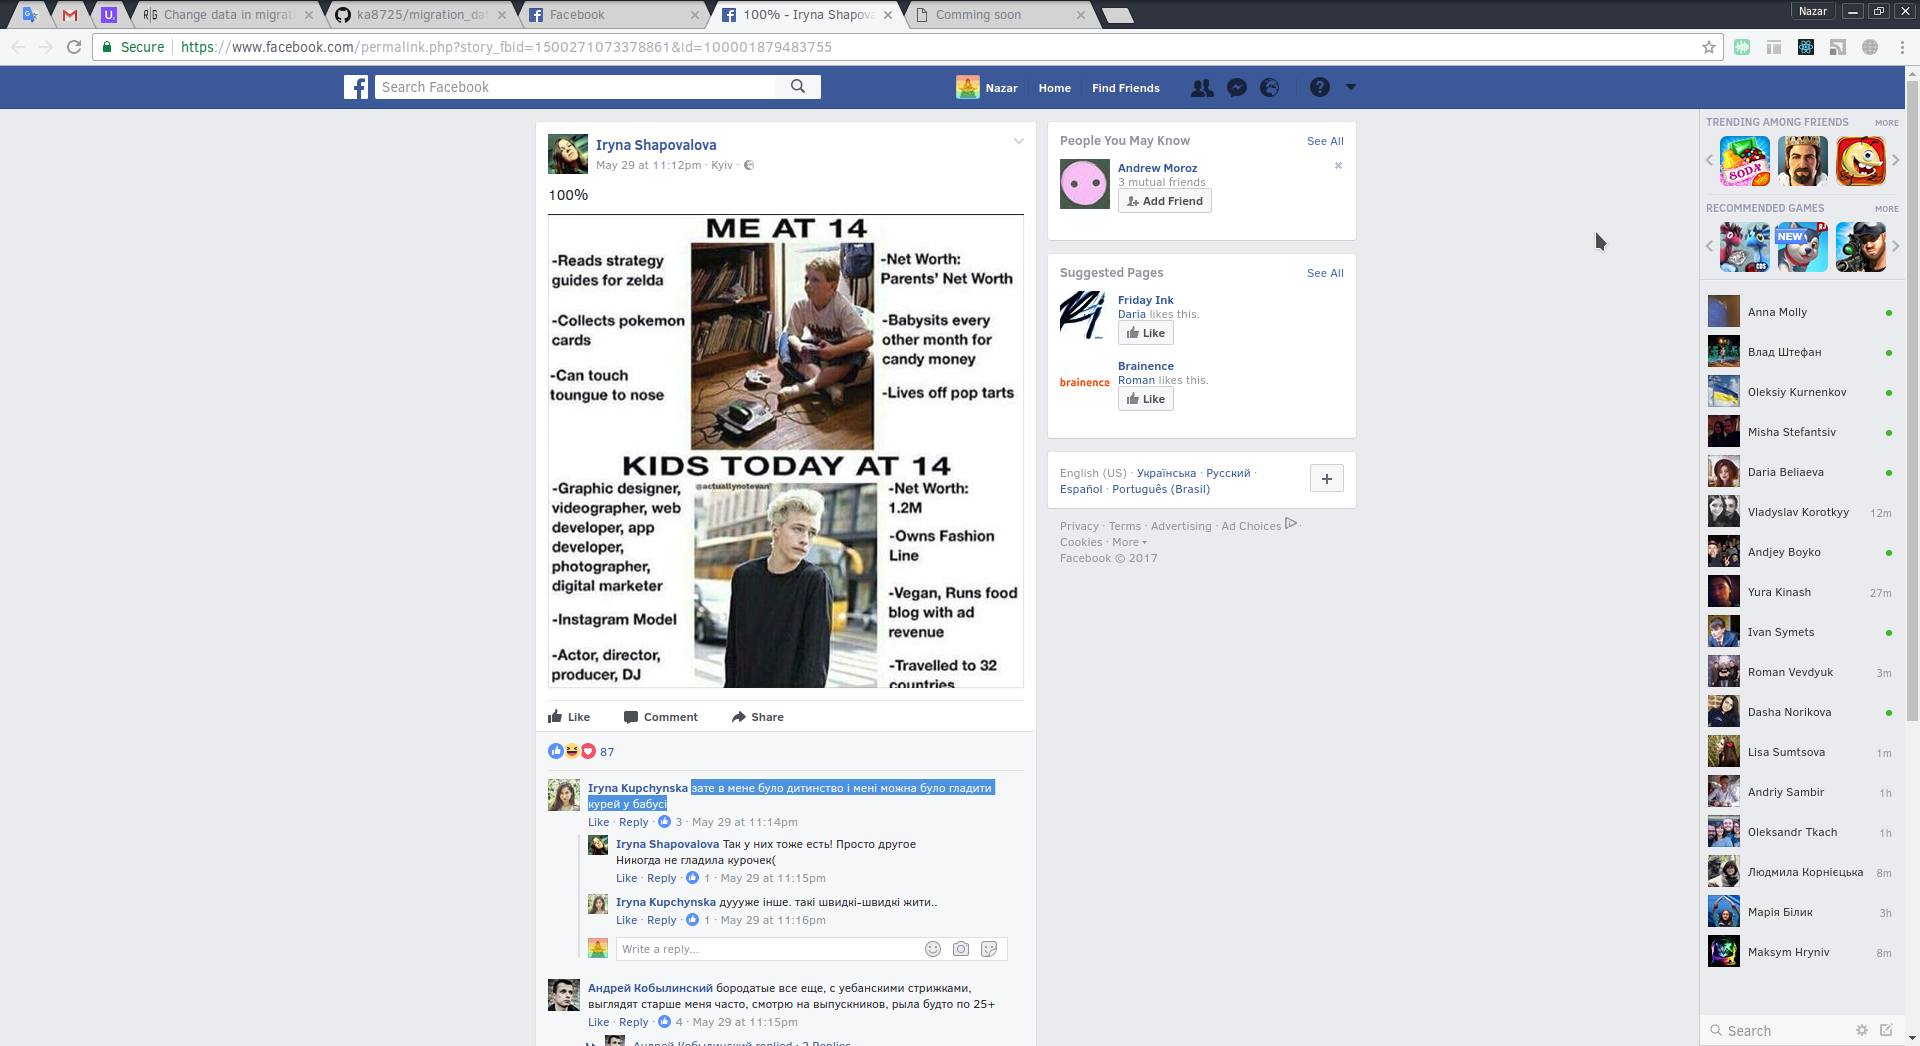Click the Comment button under the post

coord(661,717)
